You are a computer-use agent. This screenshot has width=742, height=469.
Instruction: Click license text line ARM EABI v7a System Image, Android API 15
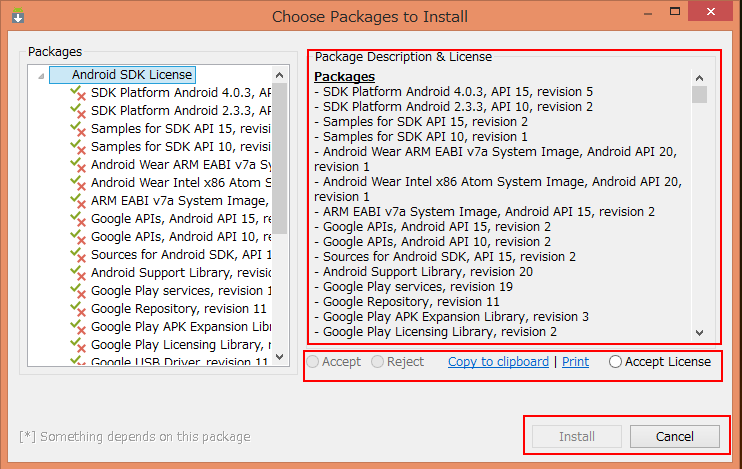pyautogui.click(x=485, y=212)
